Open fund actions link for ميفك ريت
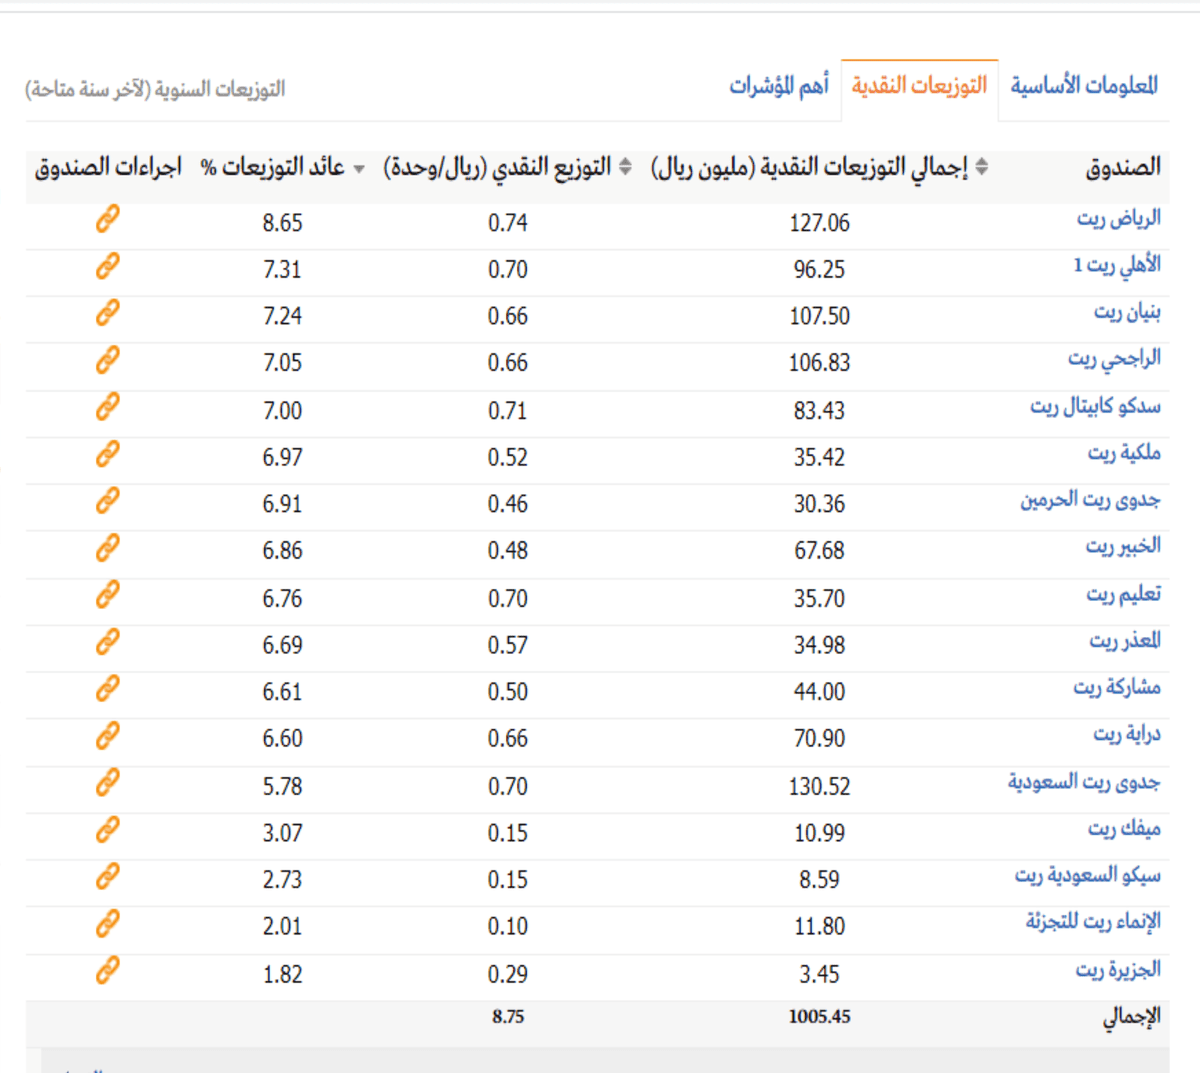1200x1073 pixels. pos(108,830)
